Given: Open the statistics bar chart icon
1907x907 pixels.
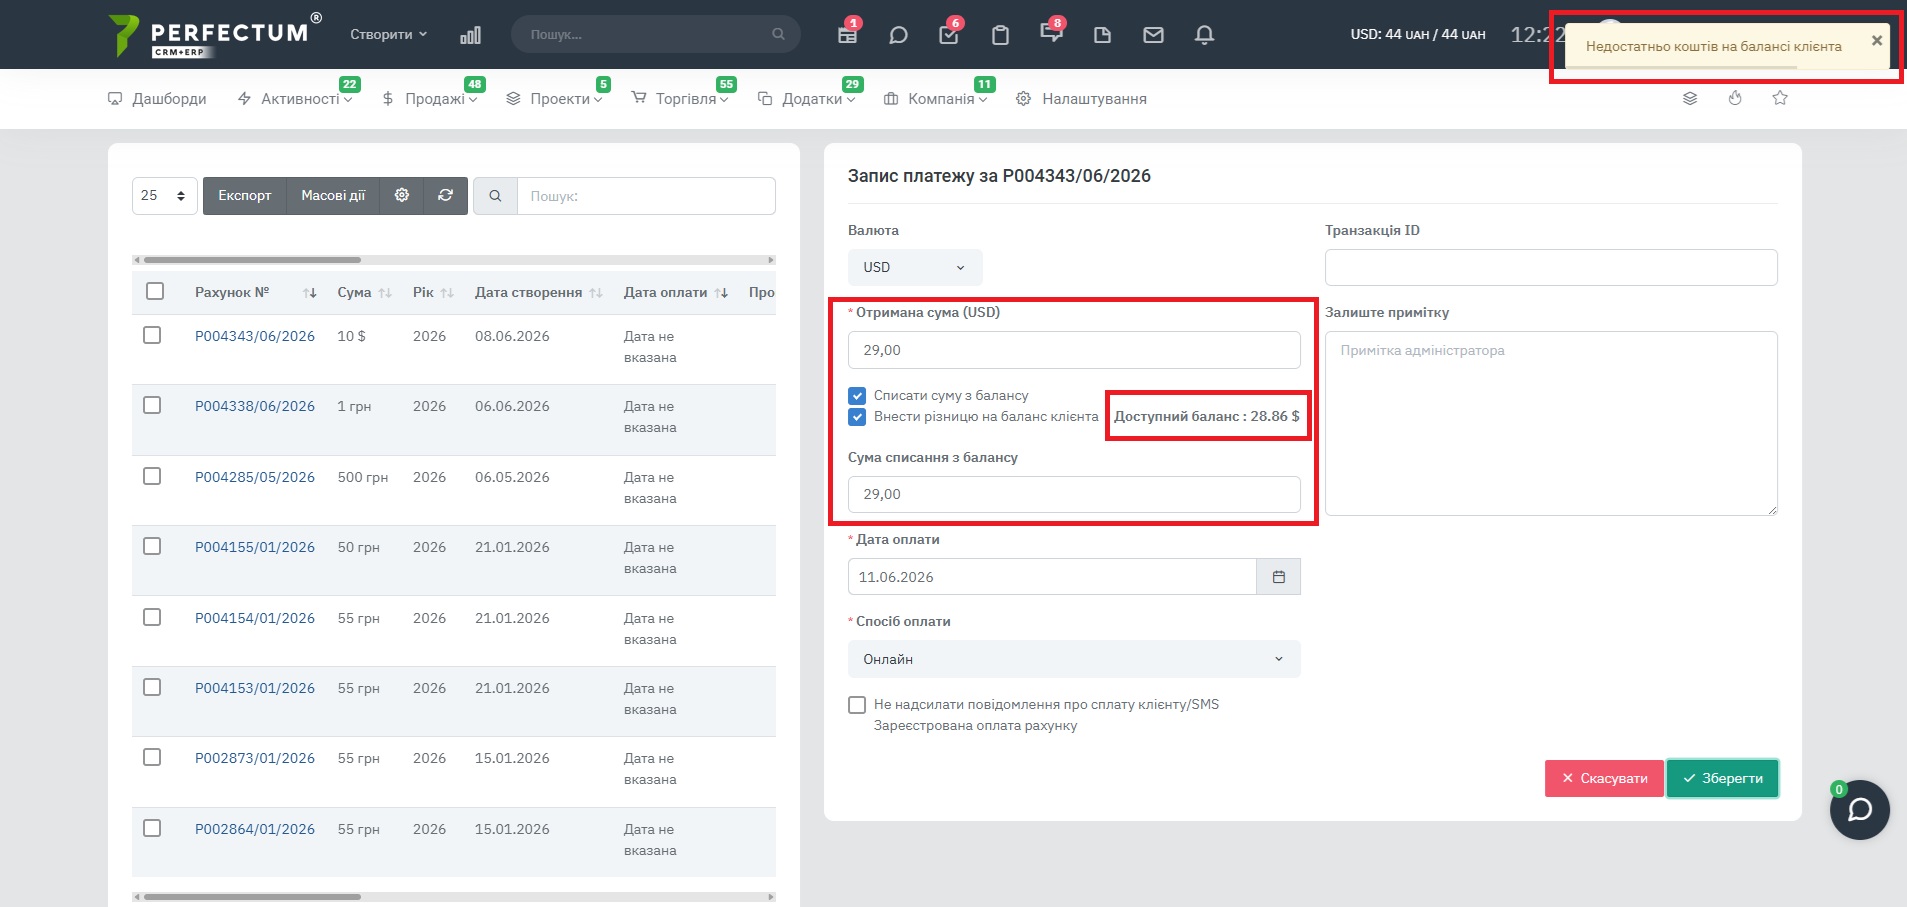Looking at the screenshot, I should [x=470, y=35].
